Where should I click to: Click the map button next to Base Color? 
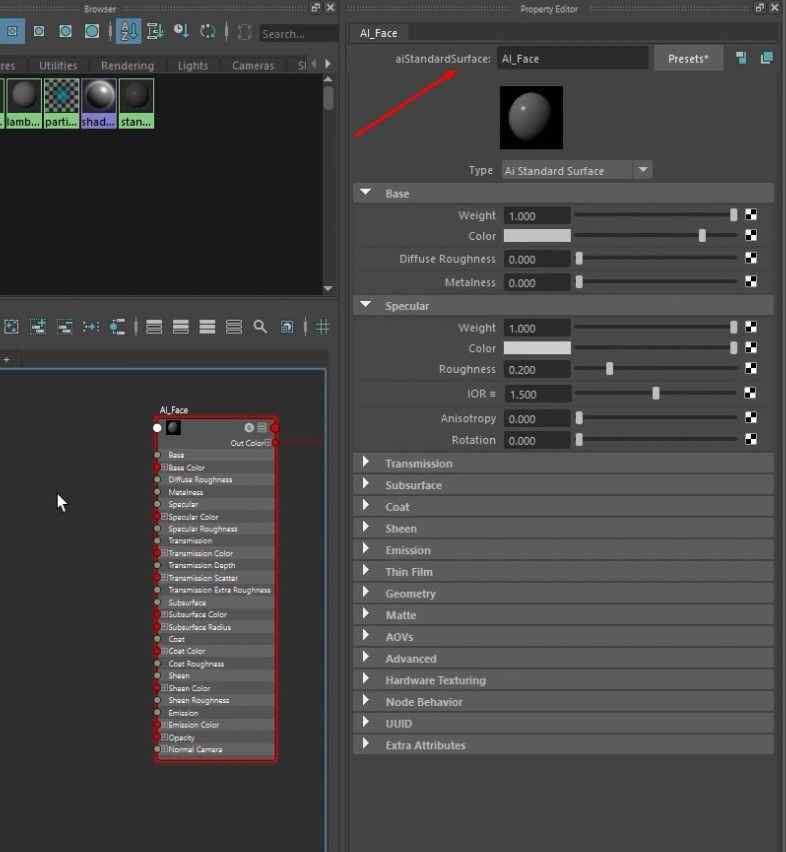[x=751, y=235]
